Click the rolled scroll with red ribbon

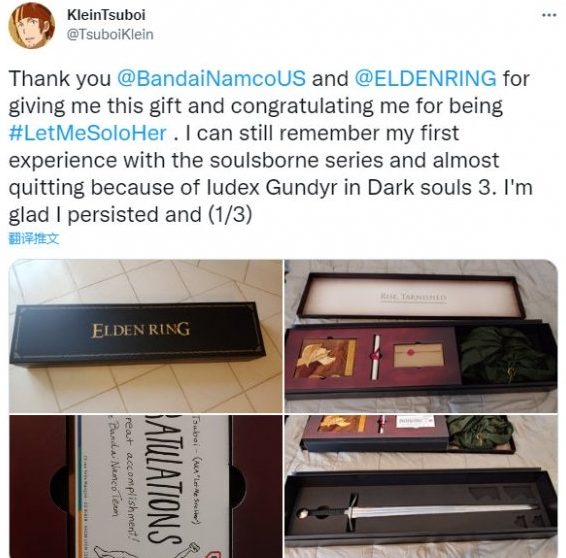tap(376, 357)
